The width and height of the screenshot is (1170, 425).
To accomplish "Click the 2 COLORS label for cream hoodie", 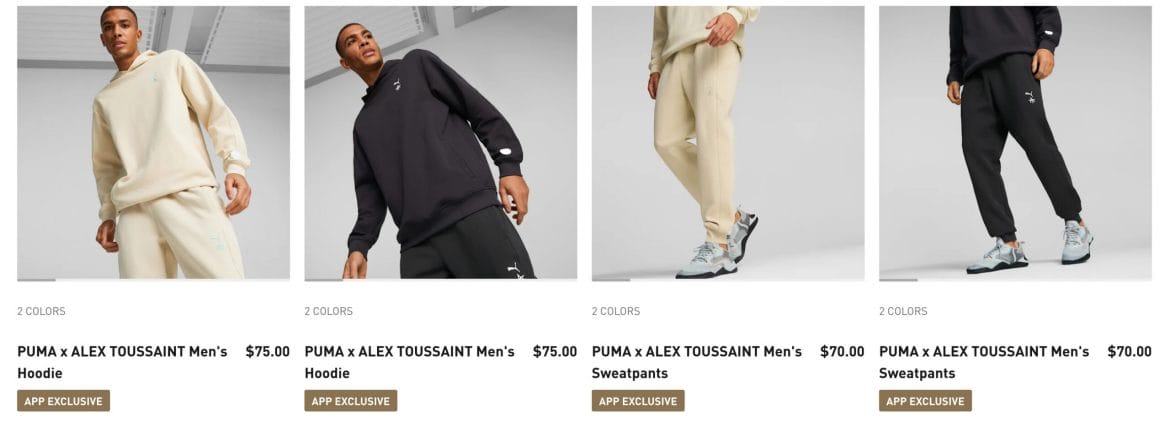I will click(x=41, y=311).
